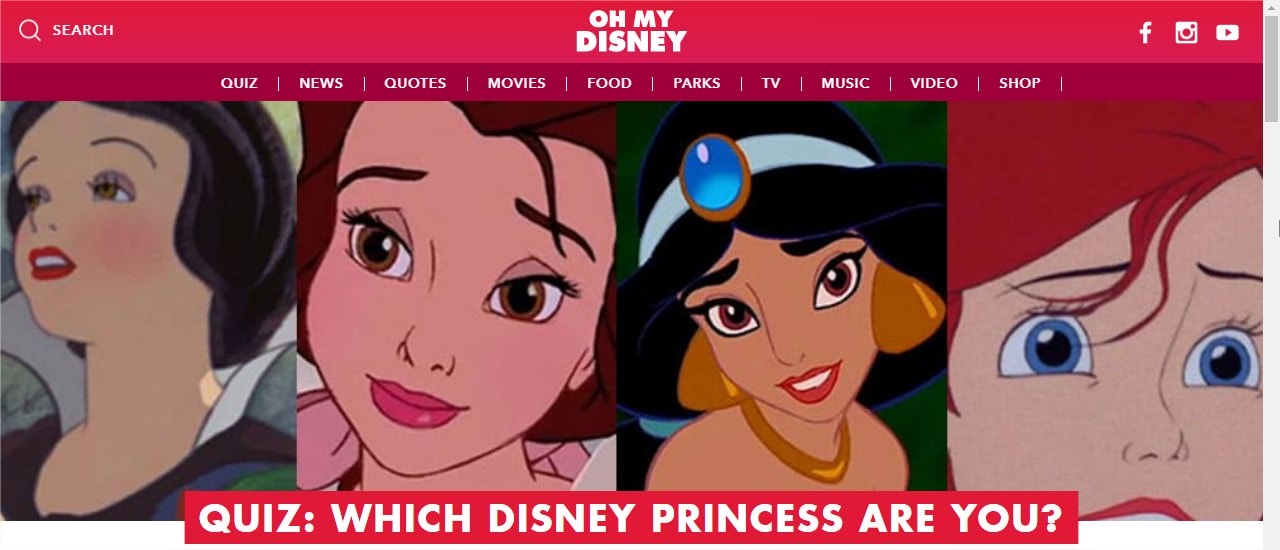Select Quotes in the navigation bar
The height and width of the screenshot is (550, 1280).
coord(415,83)
